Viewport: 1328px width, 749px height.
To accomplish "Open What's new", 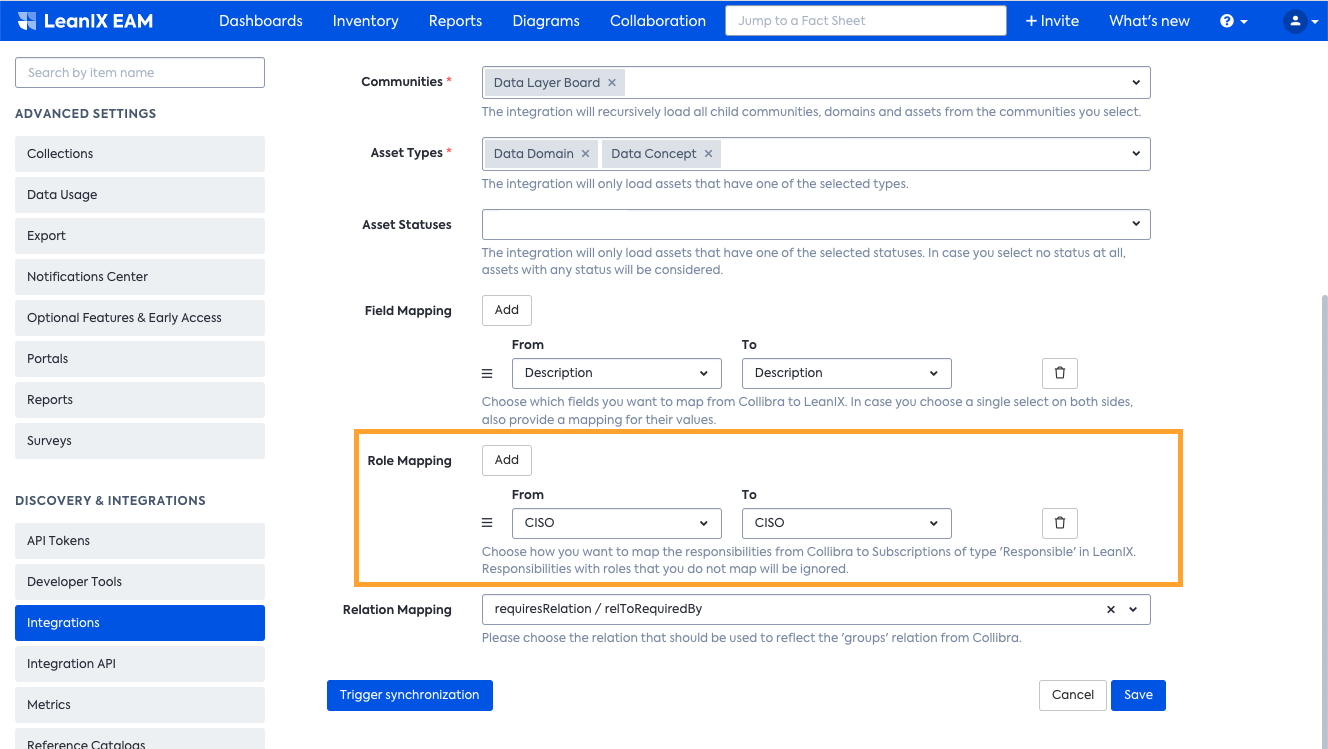I will point(1149,21).
